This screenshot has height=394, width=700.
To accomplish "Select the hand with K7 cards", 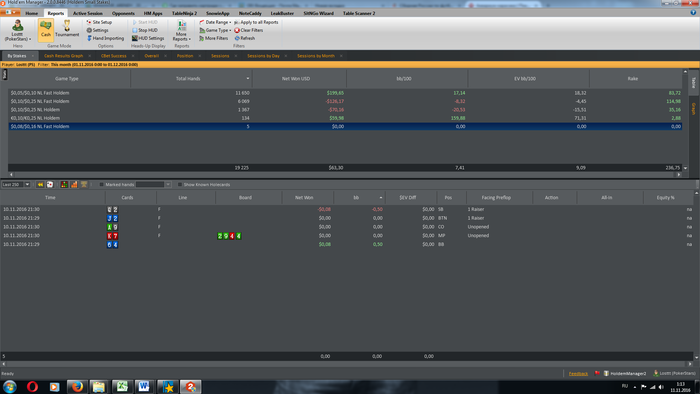I will 346,236.
